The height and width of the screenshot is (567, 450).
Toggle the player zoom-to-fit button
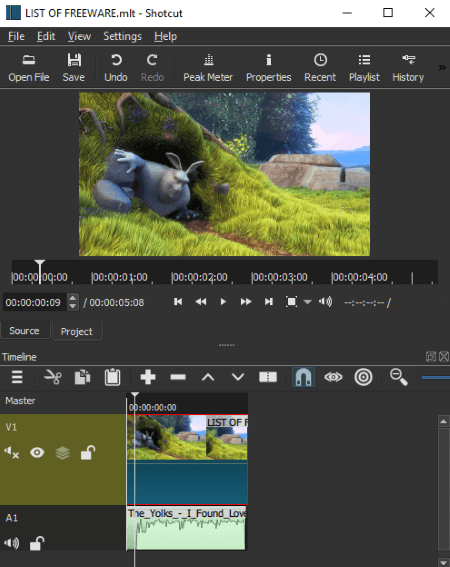point(291,302)
